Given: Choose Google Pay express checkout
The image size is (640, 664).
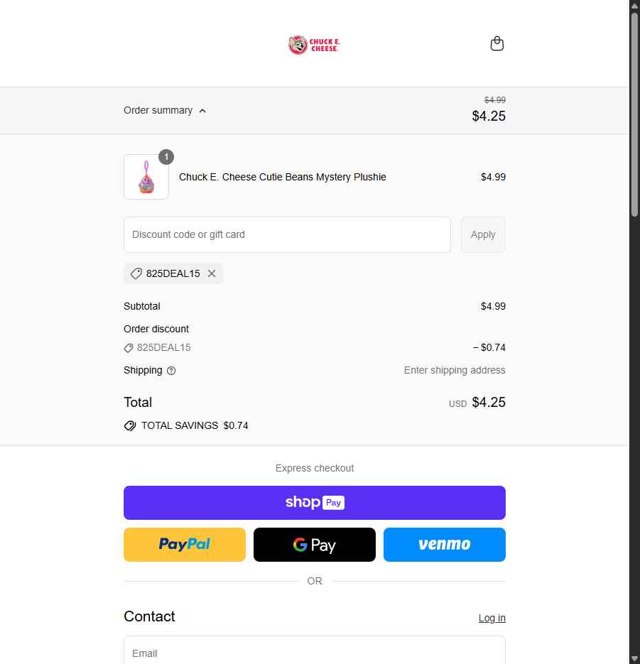Looking at the screenshot, I should tap(314, 545).
